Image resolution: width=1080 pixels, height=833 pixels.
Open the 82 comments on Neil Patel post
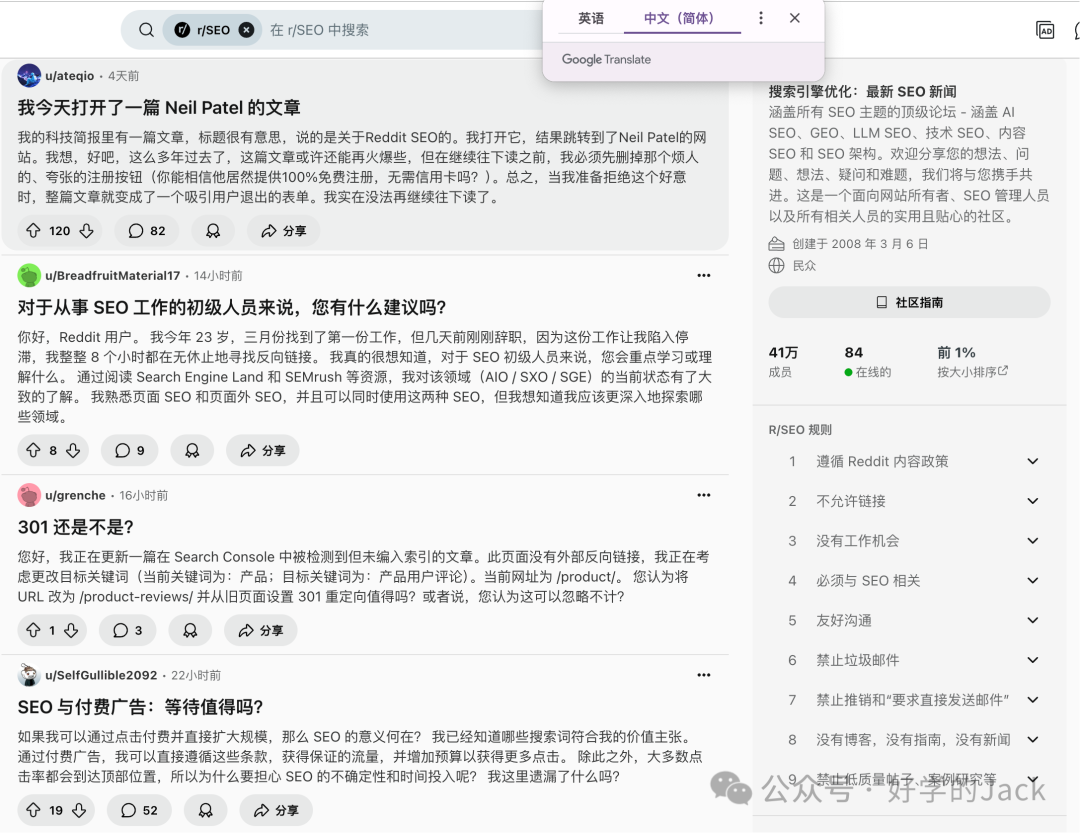coord(146,230)
